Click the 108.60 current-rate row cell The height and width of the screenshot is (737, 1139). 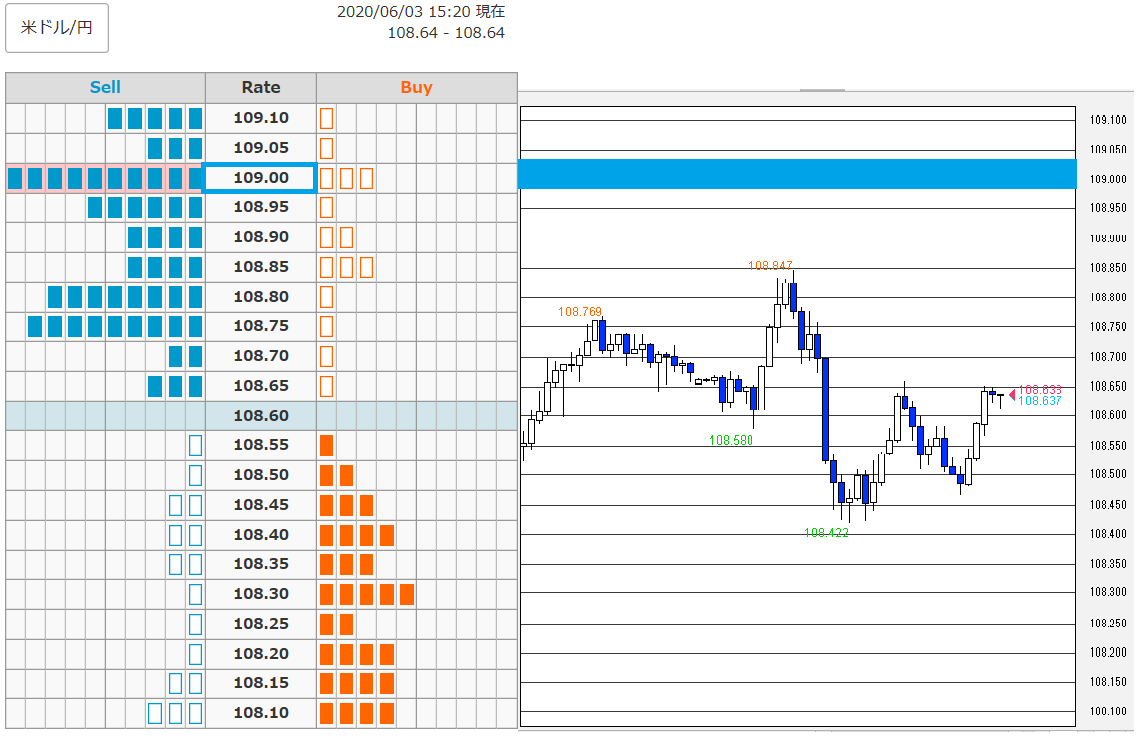(x=261, y=415)
